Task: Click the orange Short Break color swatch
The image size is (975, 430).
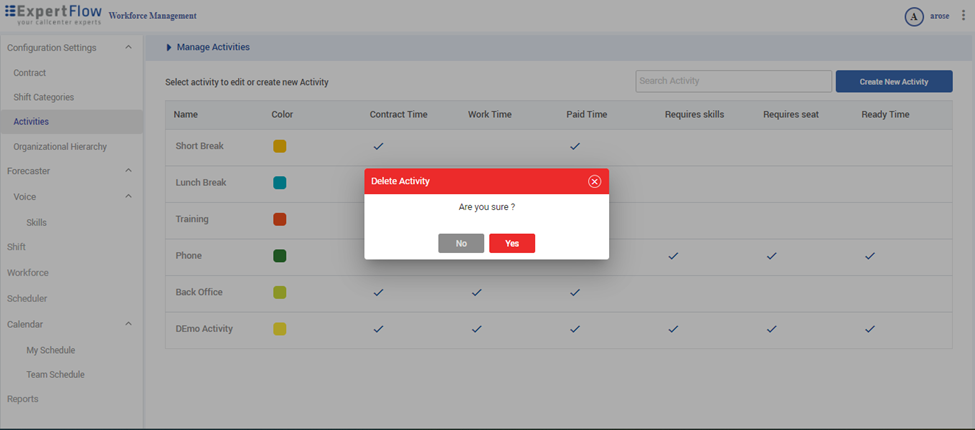Action: click(280, 146)
